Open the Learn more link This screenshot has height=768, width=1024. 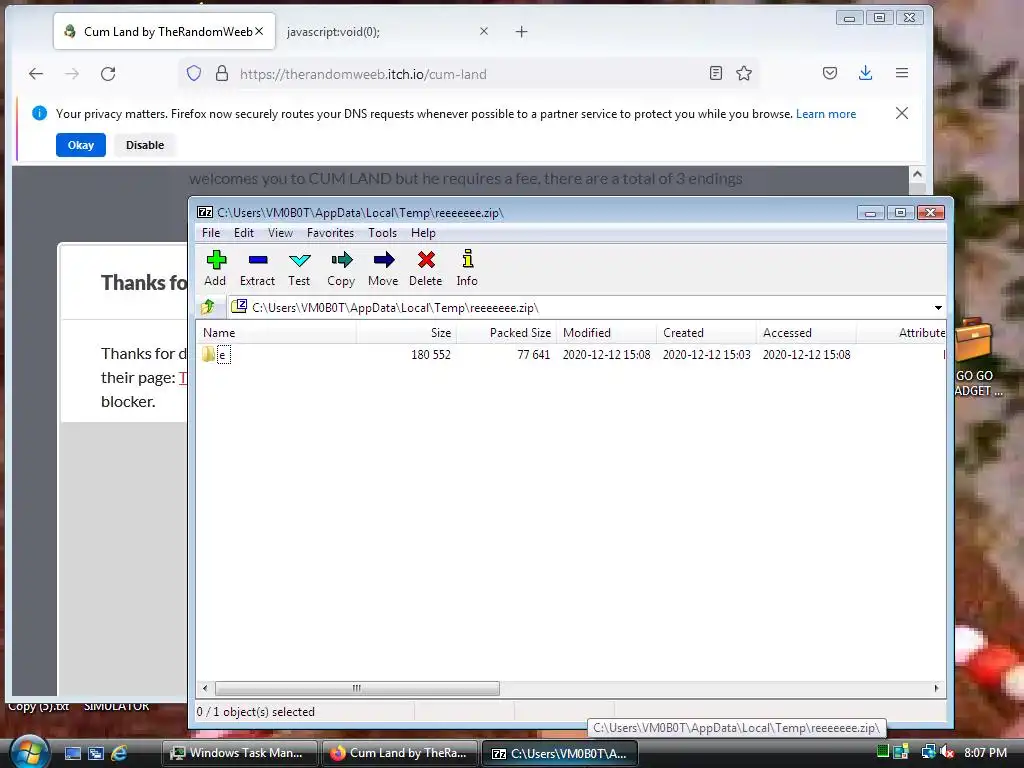825,114
